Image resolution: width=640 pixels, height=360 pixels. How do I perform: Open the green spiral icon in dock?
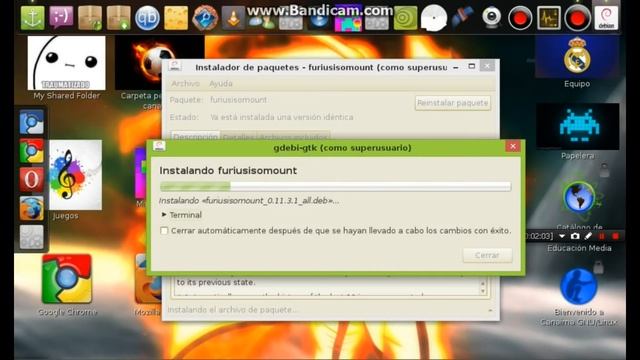pyautogui.click(x=405, y=19)
